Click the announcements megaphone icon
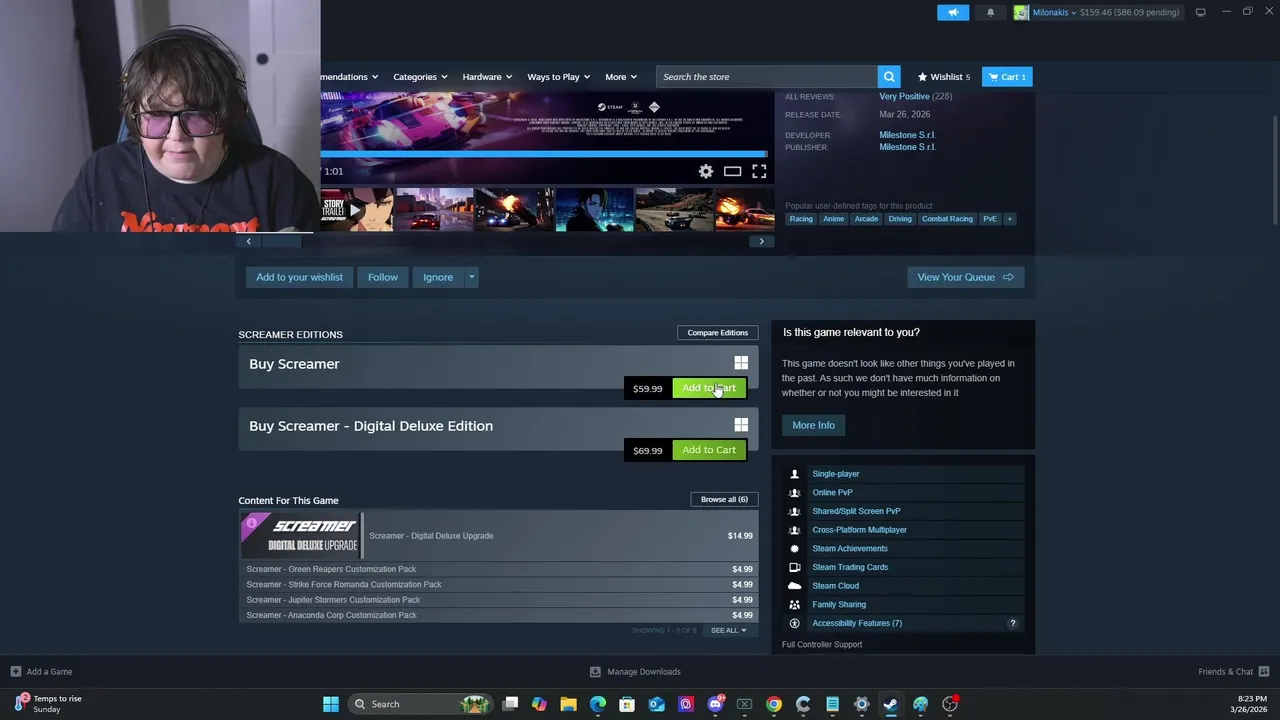 (x=953, y=12)
